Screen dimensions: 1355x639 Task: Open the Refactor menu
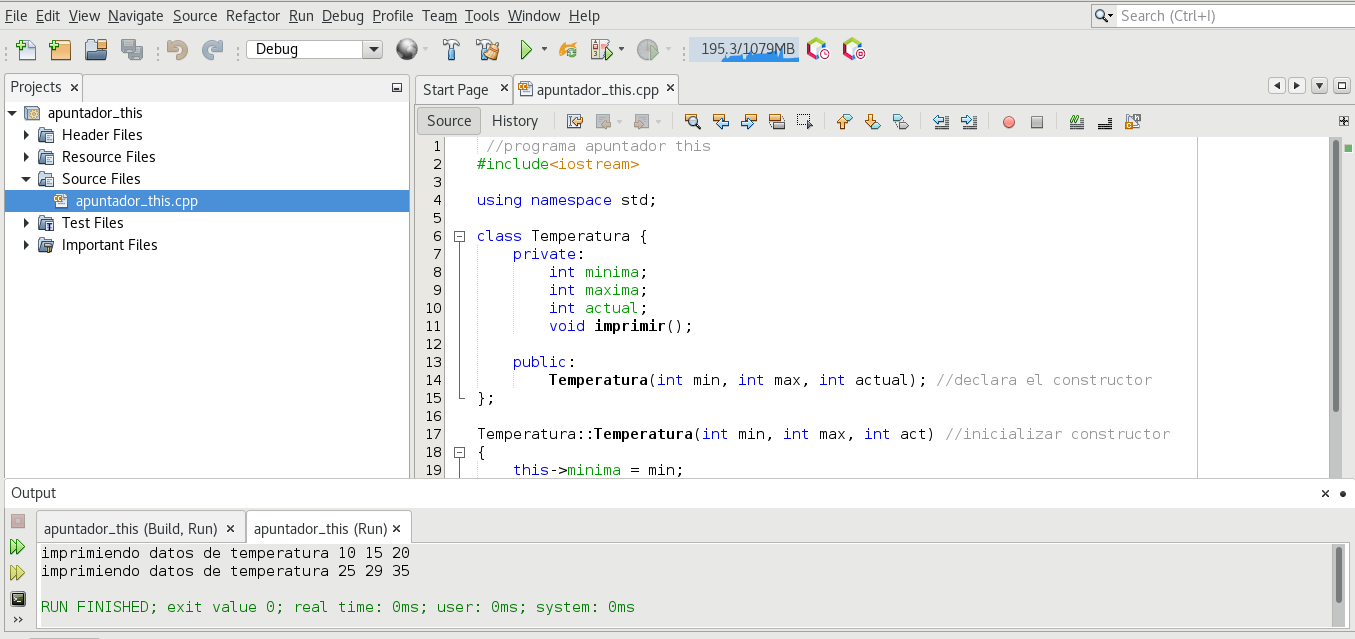click(253, 16)
